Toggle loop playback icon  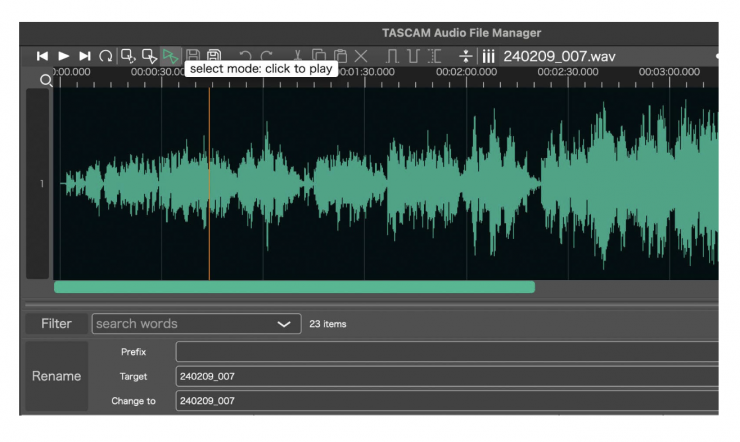106,56
